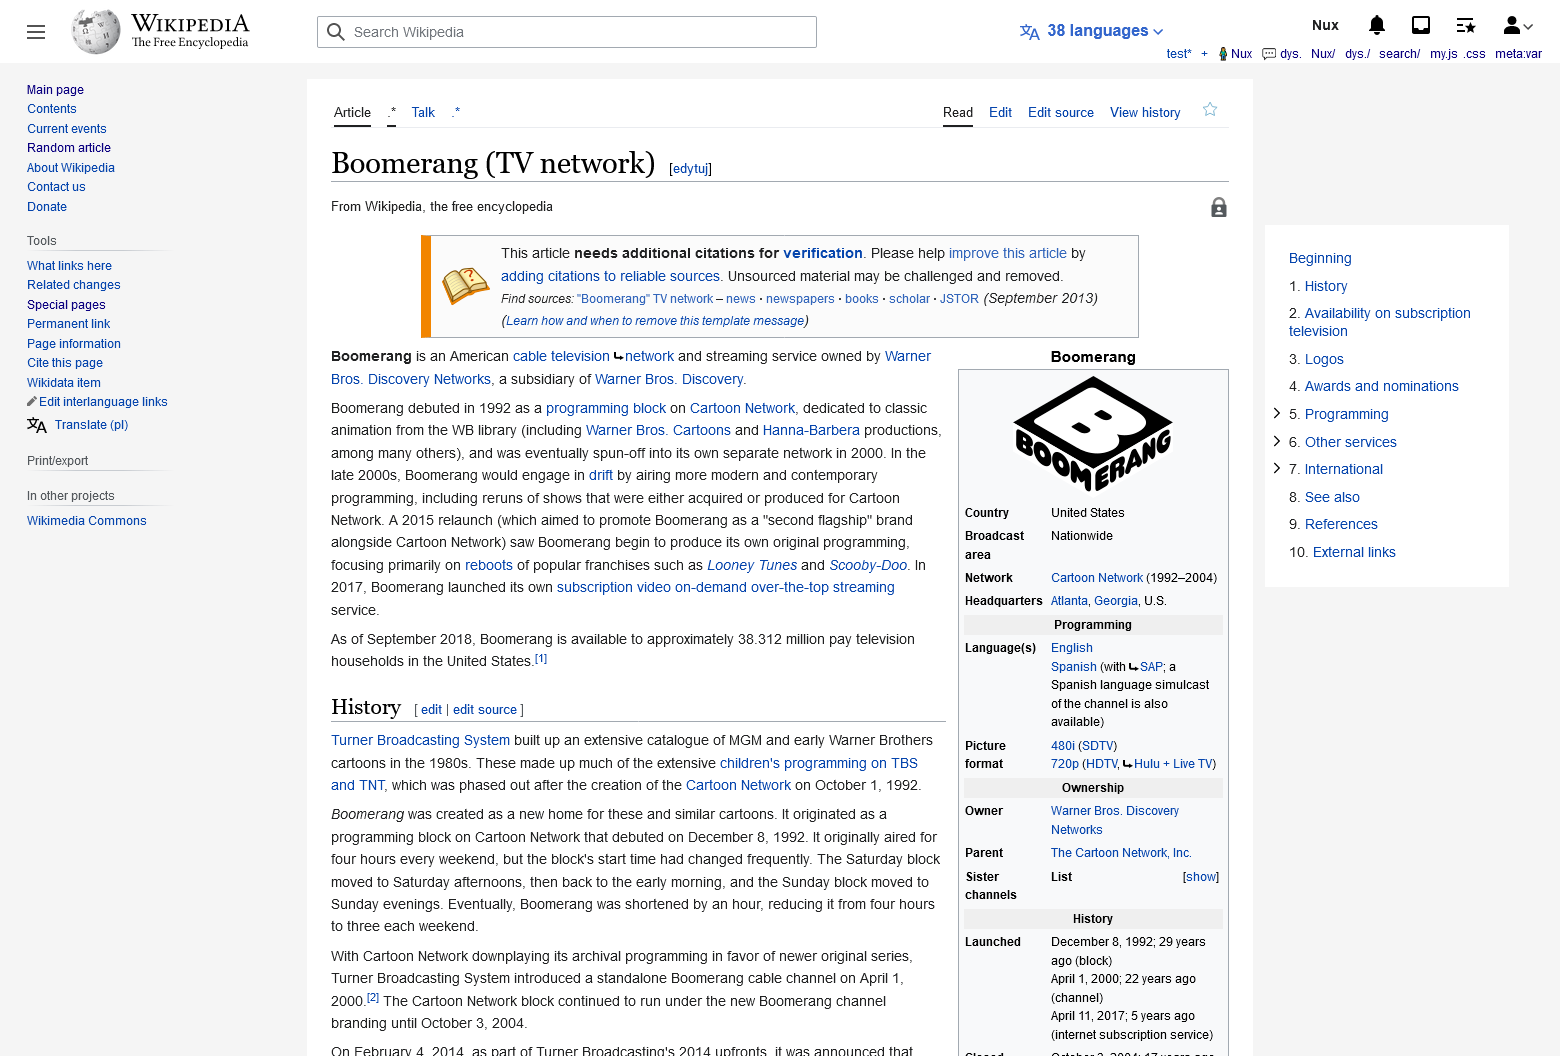The height and width of the screenshot is (1056, 1560).
Task: Switch to the Talk tab
Action: click(x=423, y=113)
